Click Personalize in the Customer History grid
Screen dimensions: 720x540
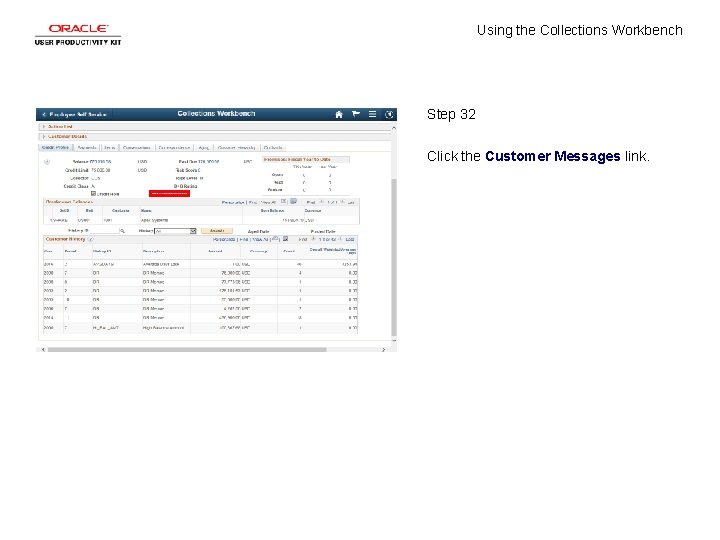225,240
